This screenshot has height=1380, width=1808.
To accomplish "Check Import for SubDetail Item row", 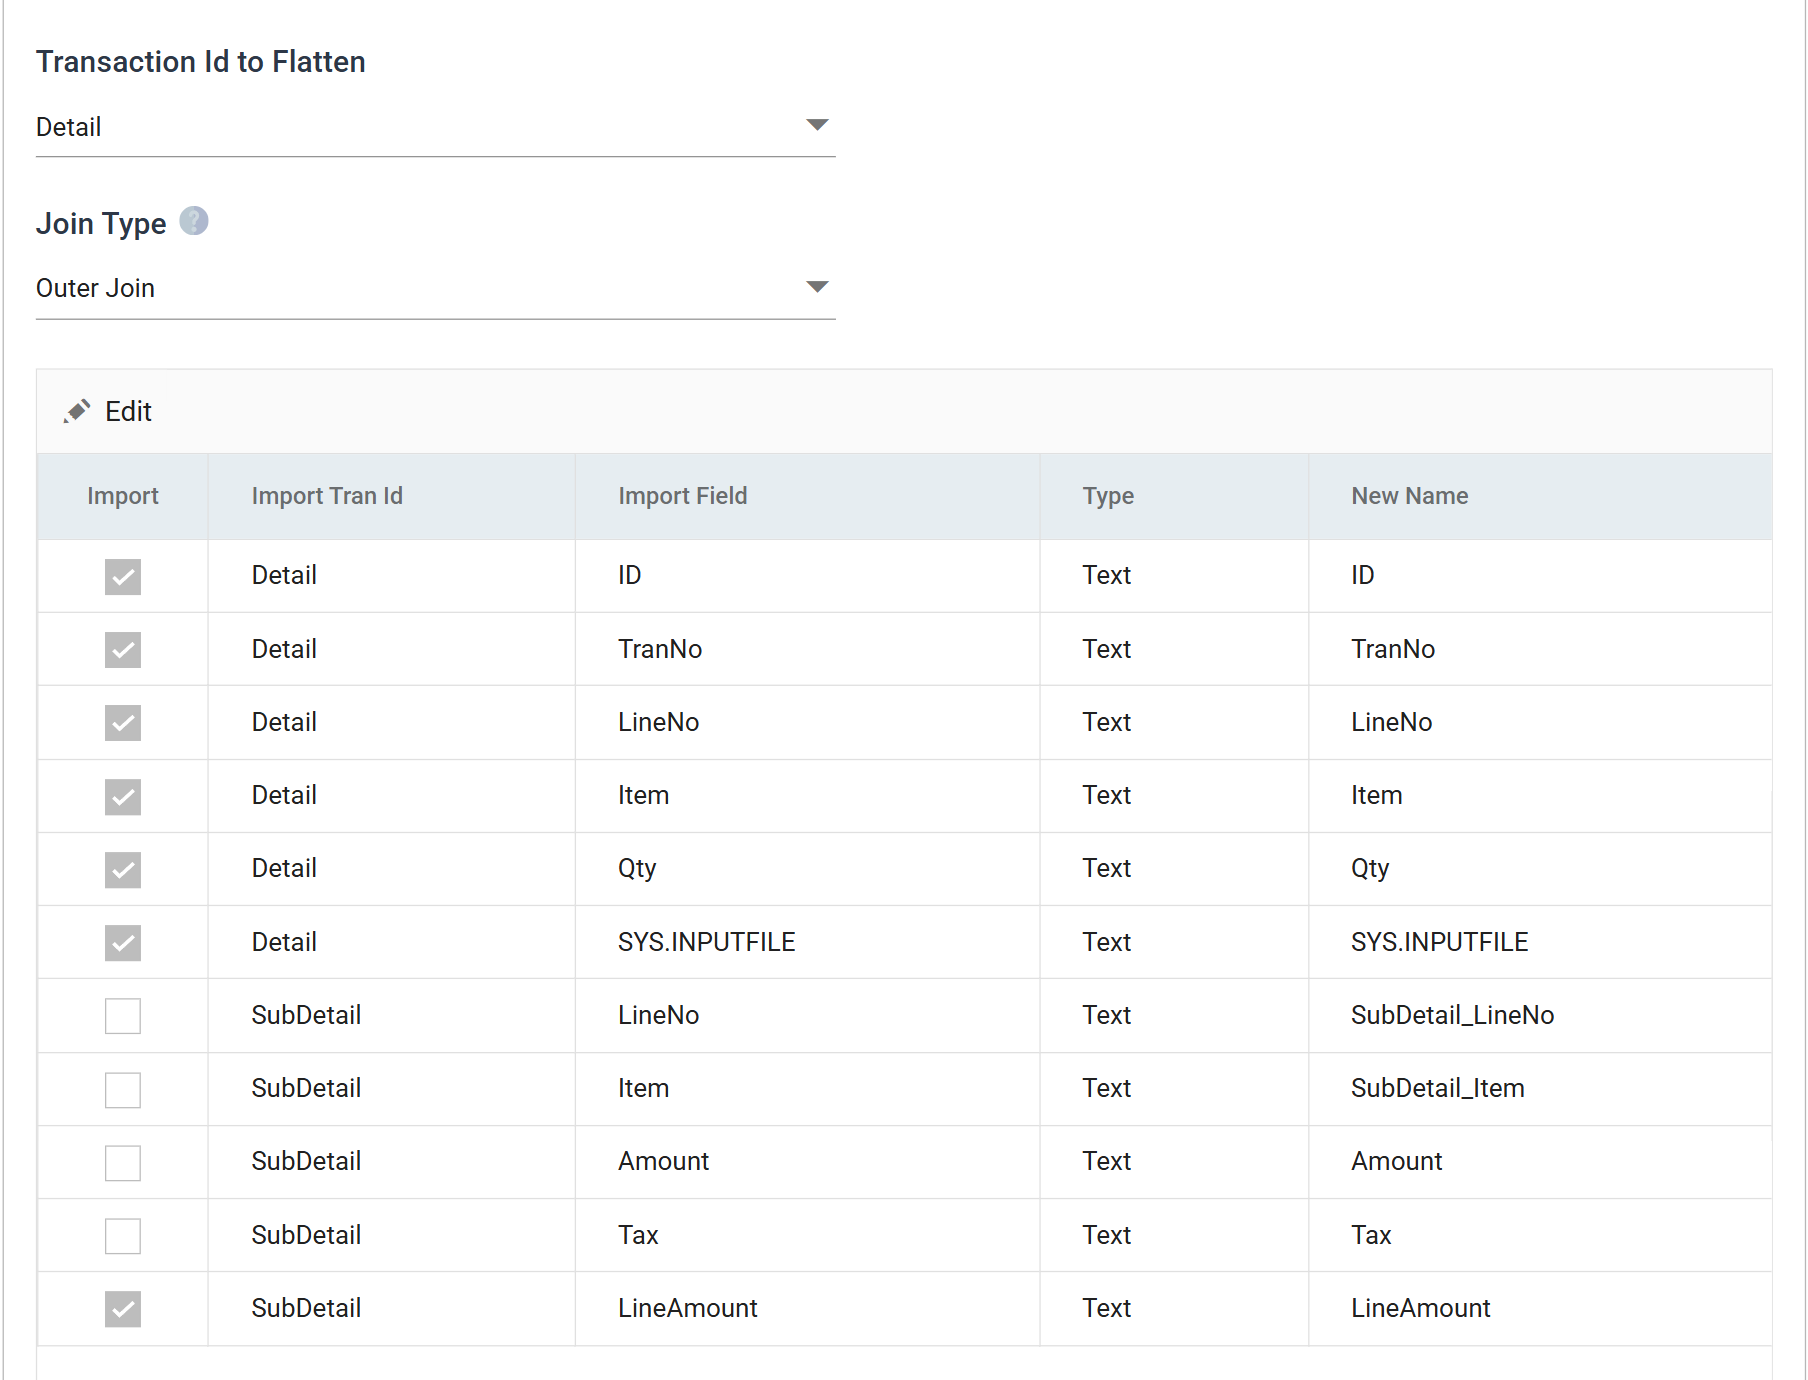I will click(x=123, y=1090).
